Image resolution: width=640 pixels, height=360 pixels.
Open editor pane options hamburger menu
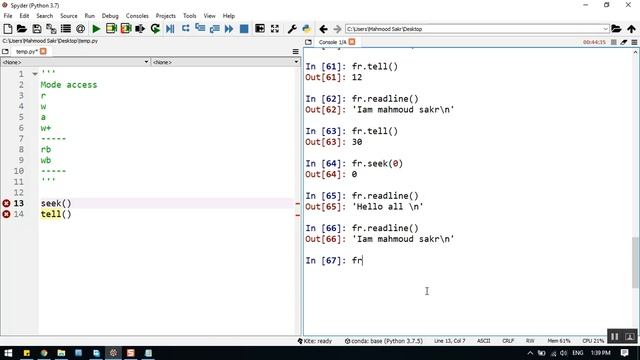(296, 51)
